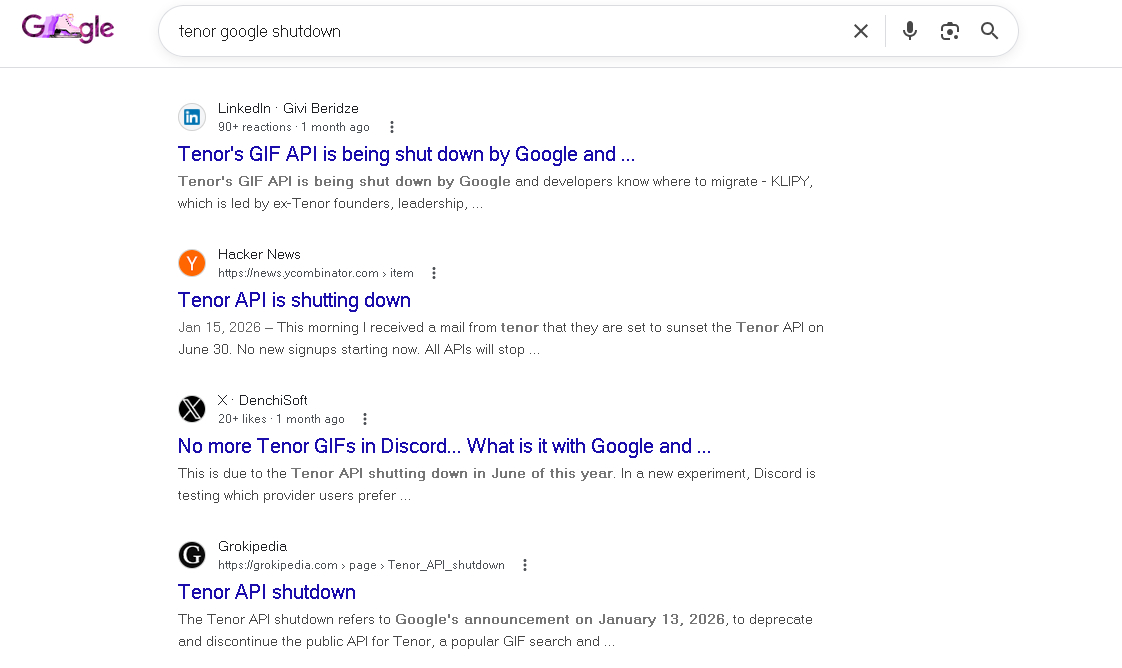Click the Google doodle logo
The width and height of the screenshot is (1122, 668).
[68, 28]
